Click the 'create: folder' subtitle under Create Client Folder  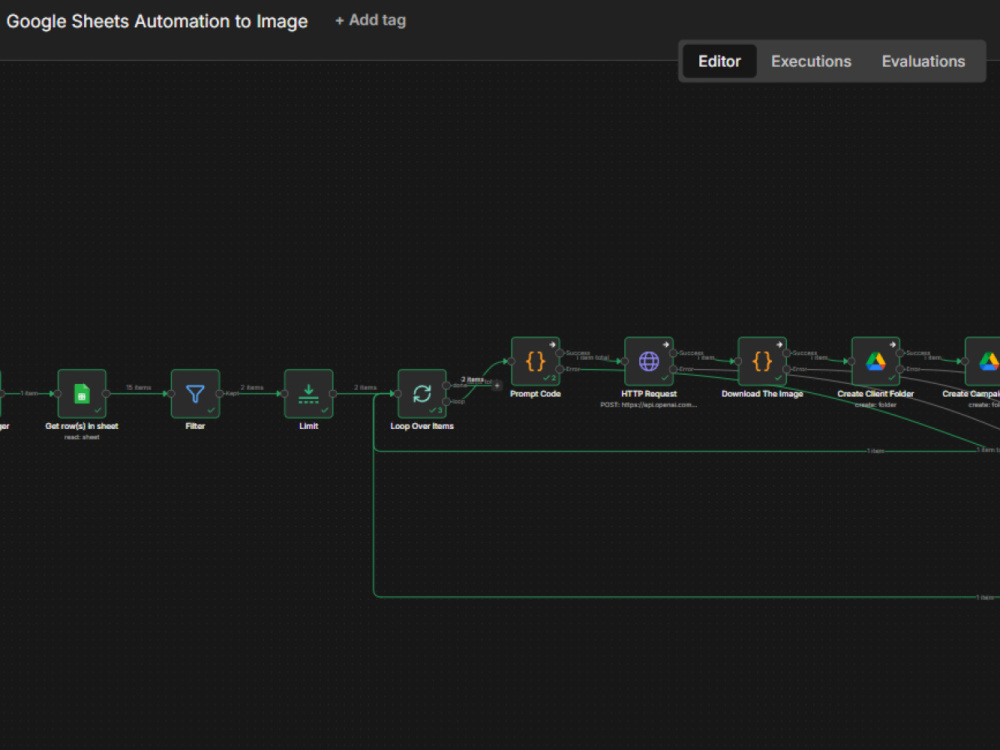(876, 404)
